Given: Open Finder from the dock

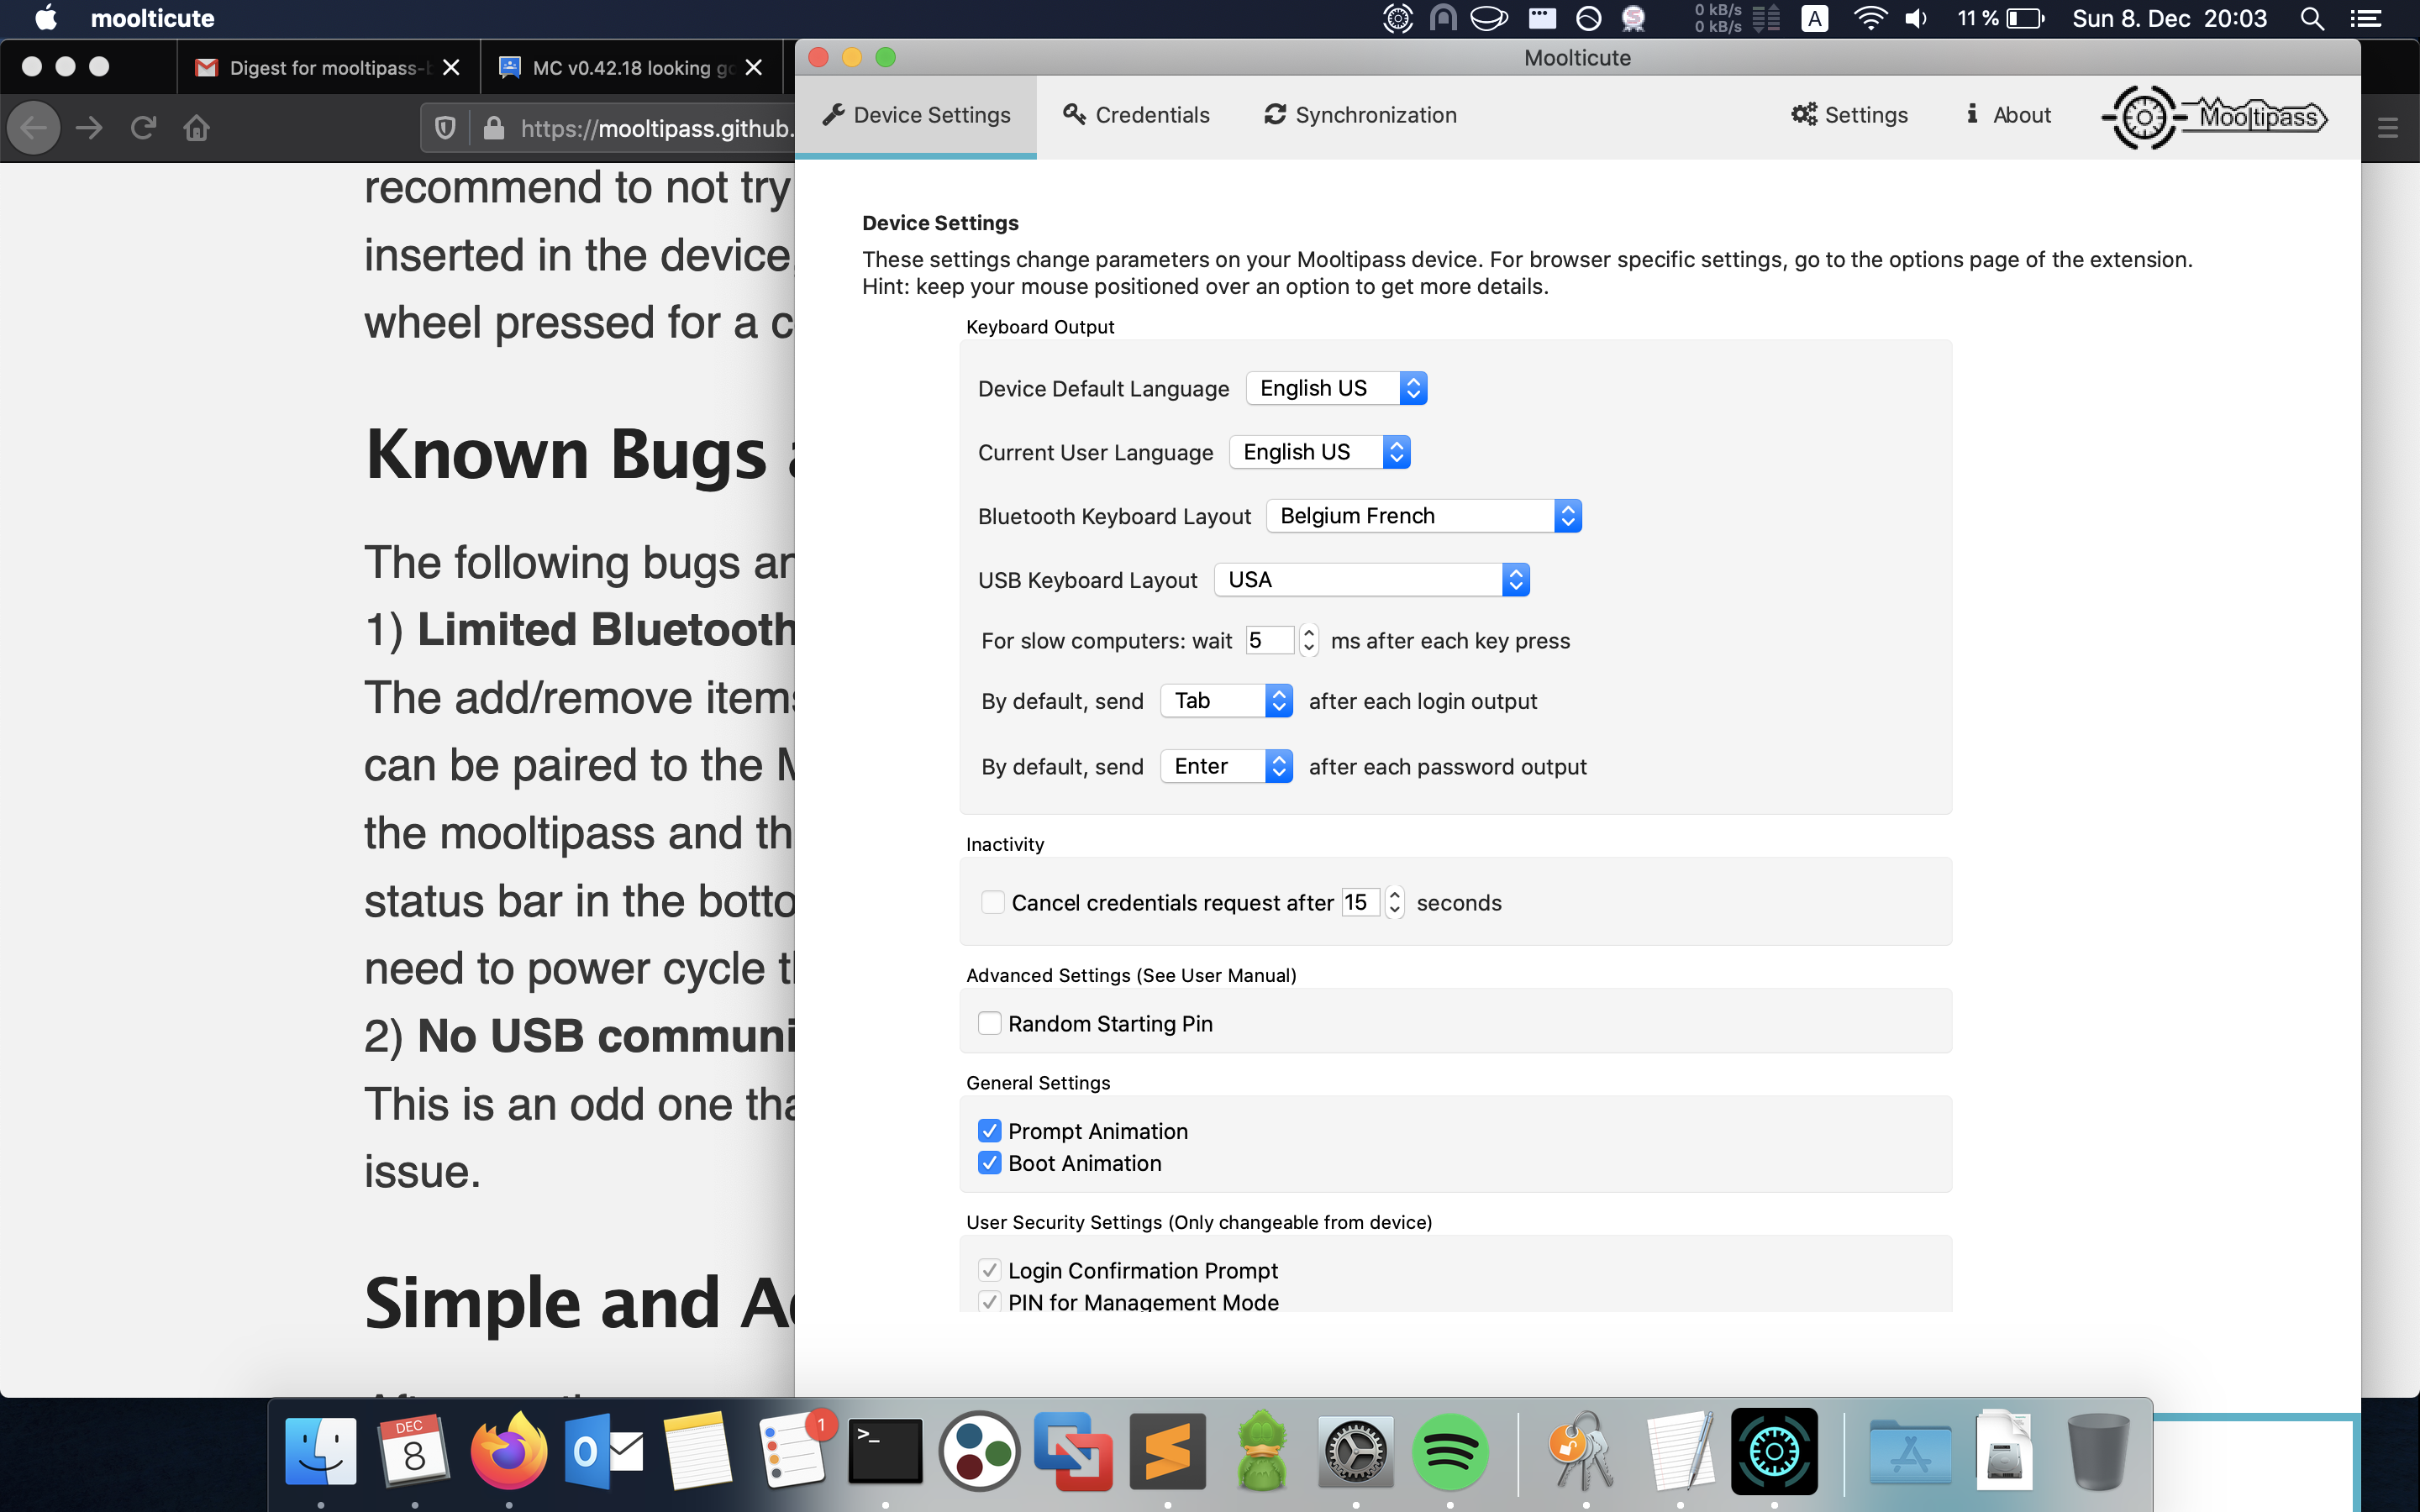Looking at the screenshot, I should (x=321, y=1451).
